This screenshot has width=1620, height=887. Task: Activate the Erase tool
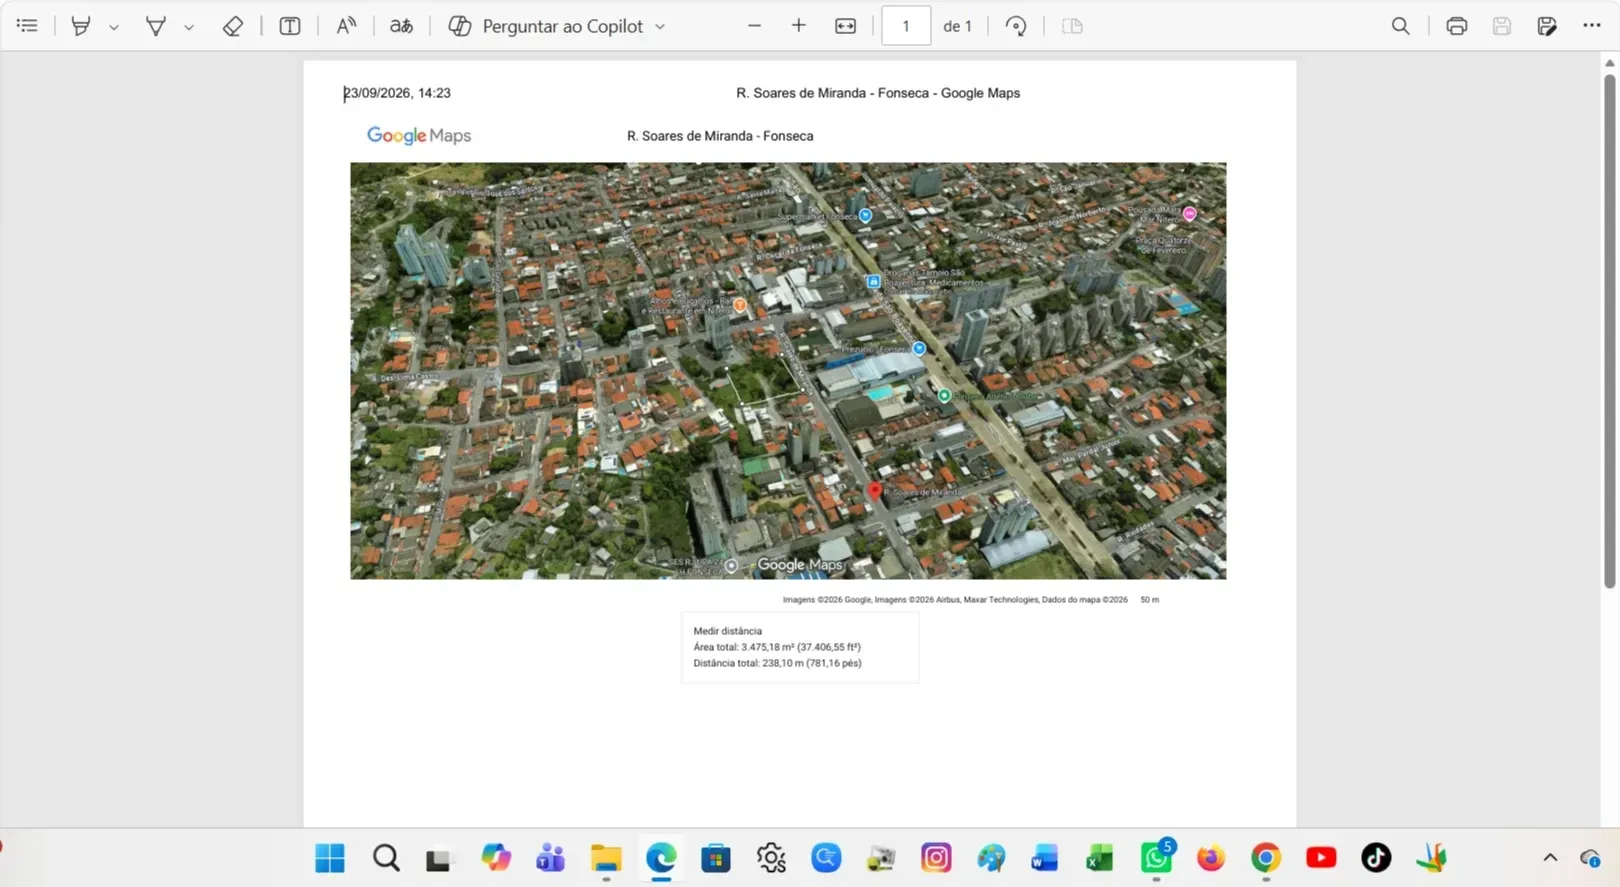[233, 26]
